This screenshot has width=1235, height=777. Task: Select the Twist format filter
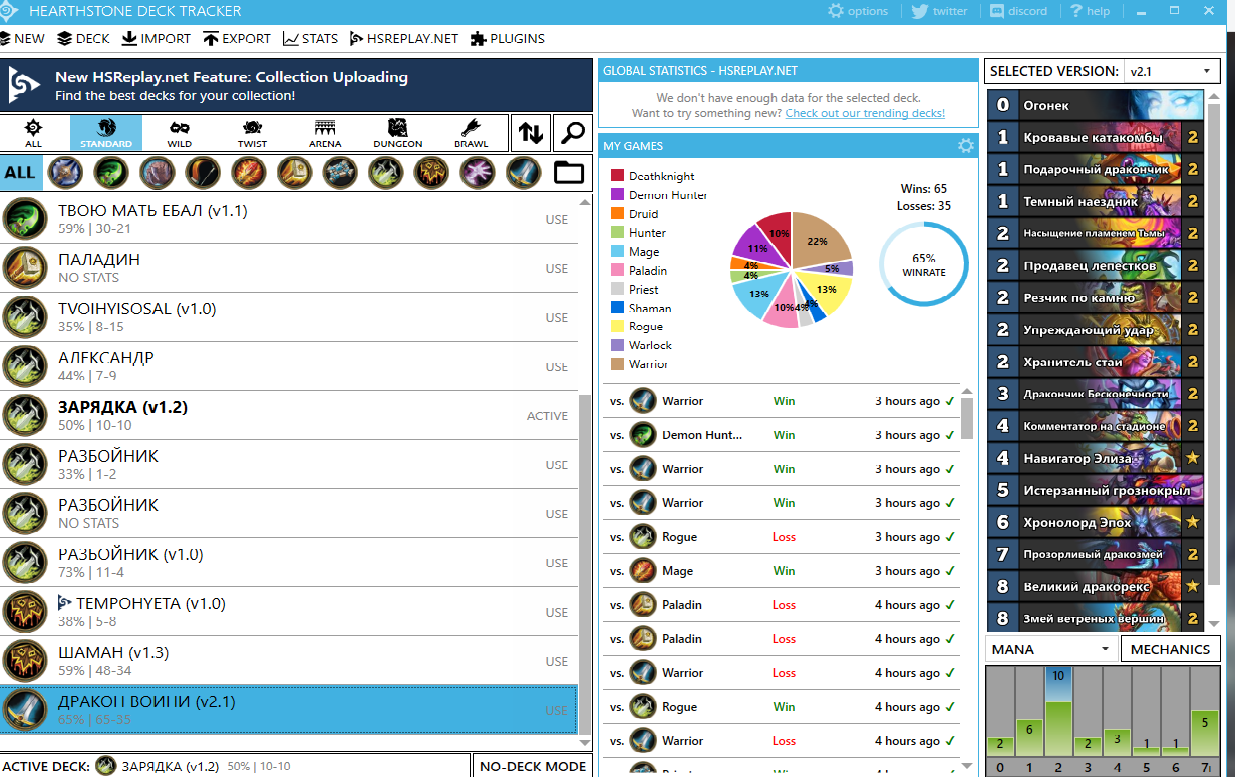[252, 132]
